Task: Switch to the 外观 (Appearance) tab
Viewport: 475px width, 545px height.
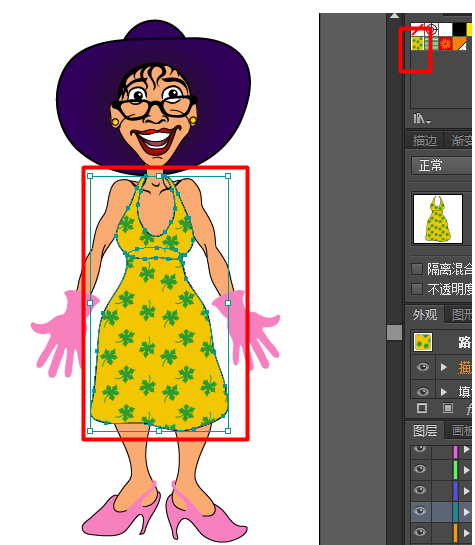Action: [x=425, y=315]
